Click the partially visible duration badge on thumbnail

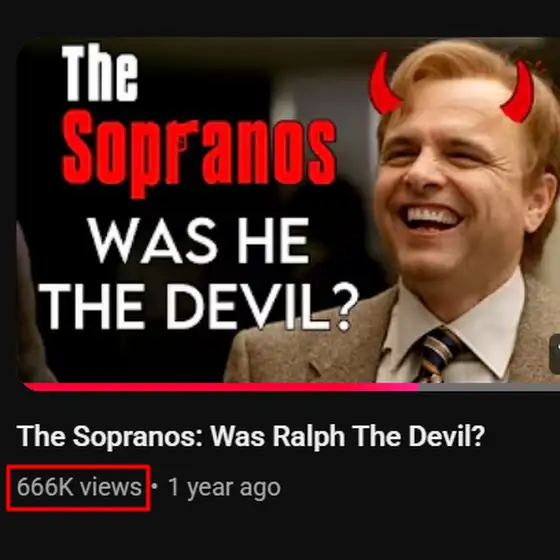point(555,354)
